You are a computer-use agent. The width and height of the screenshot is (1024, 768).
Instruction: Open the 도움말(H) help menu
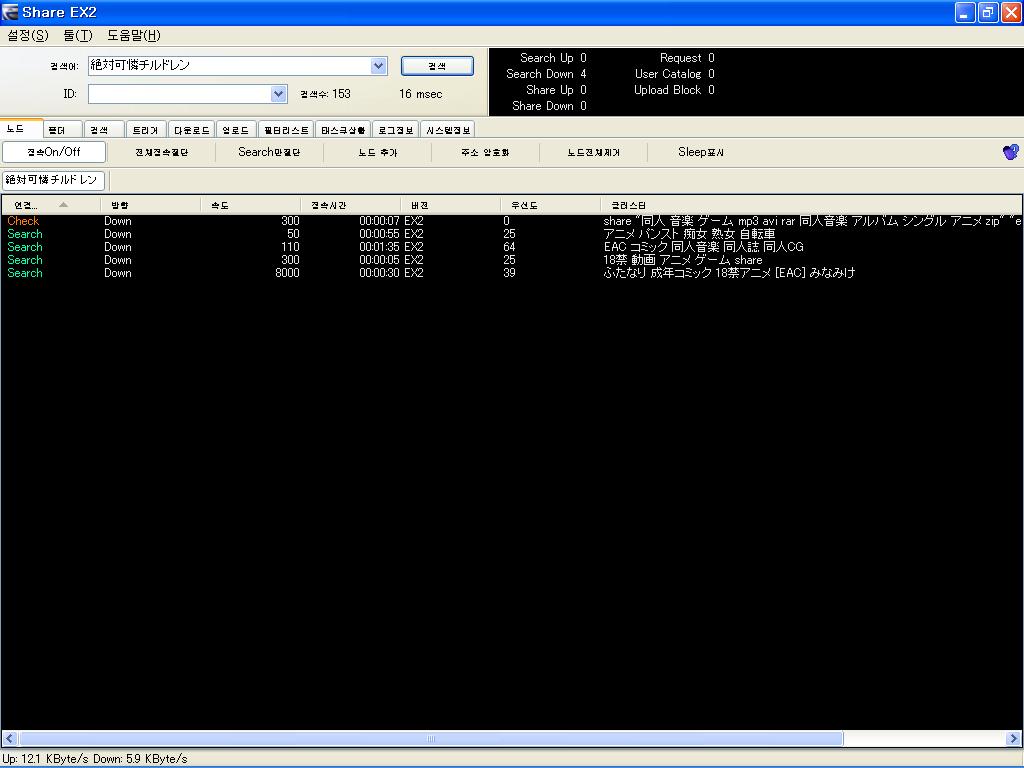pos(134,35)
